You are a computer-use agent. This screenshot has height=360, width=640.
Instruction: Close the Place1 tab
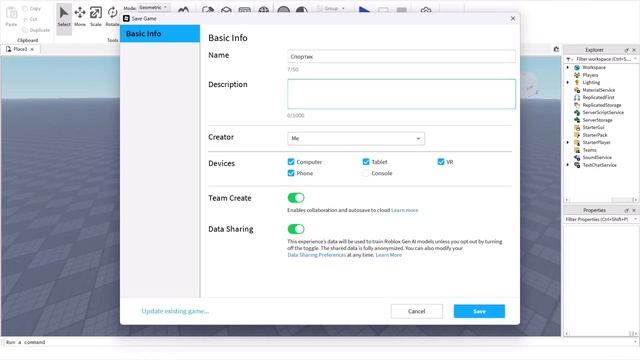tap(32, 49)
